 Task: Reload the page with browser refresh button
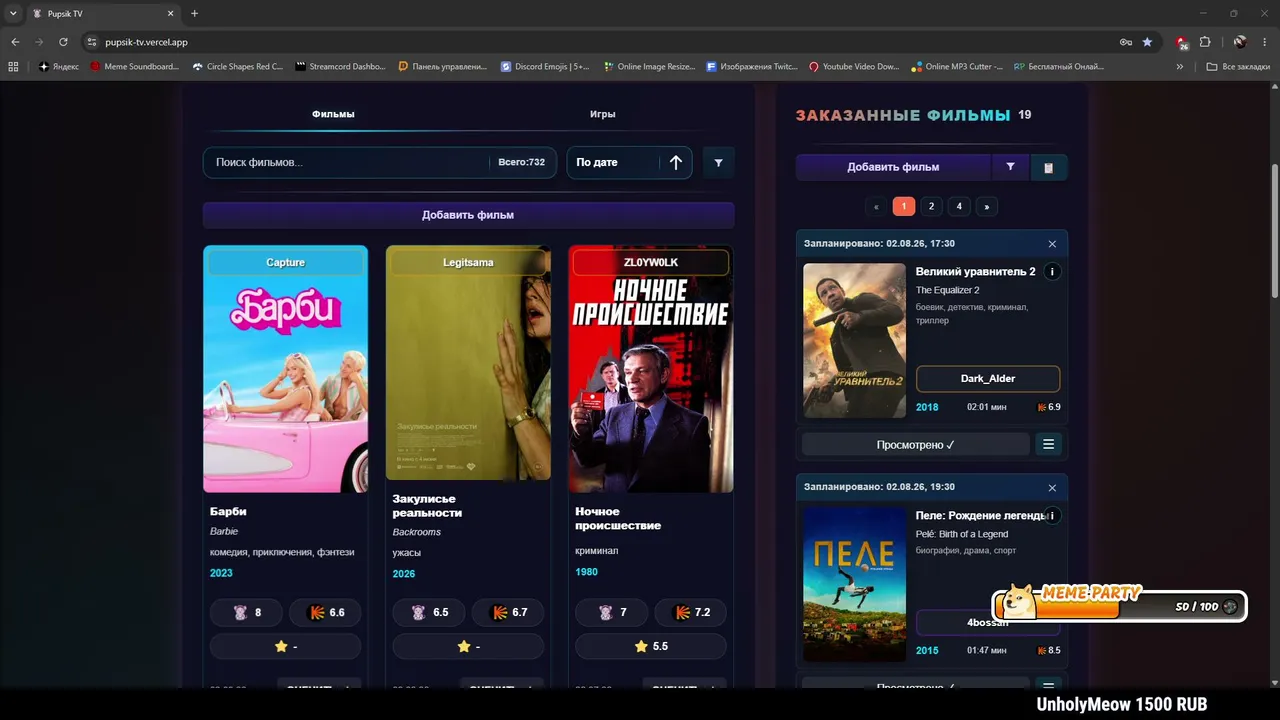63,42
